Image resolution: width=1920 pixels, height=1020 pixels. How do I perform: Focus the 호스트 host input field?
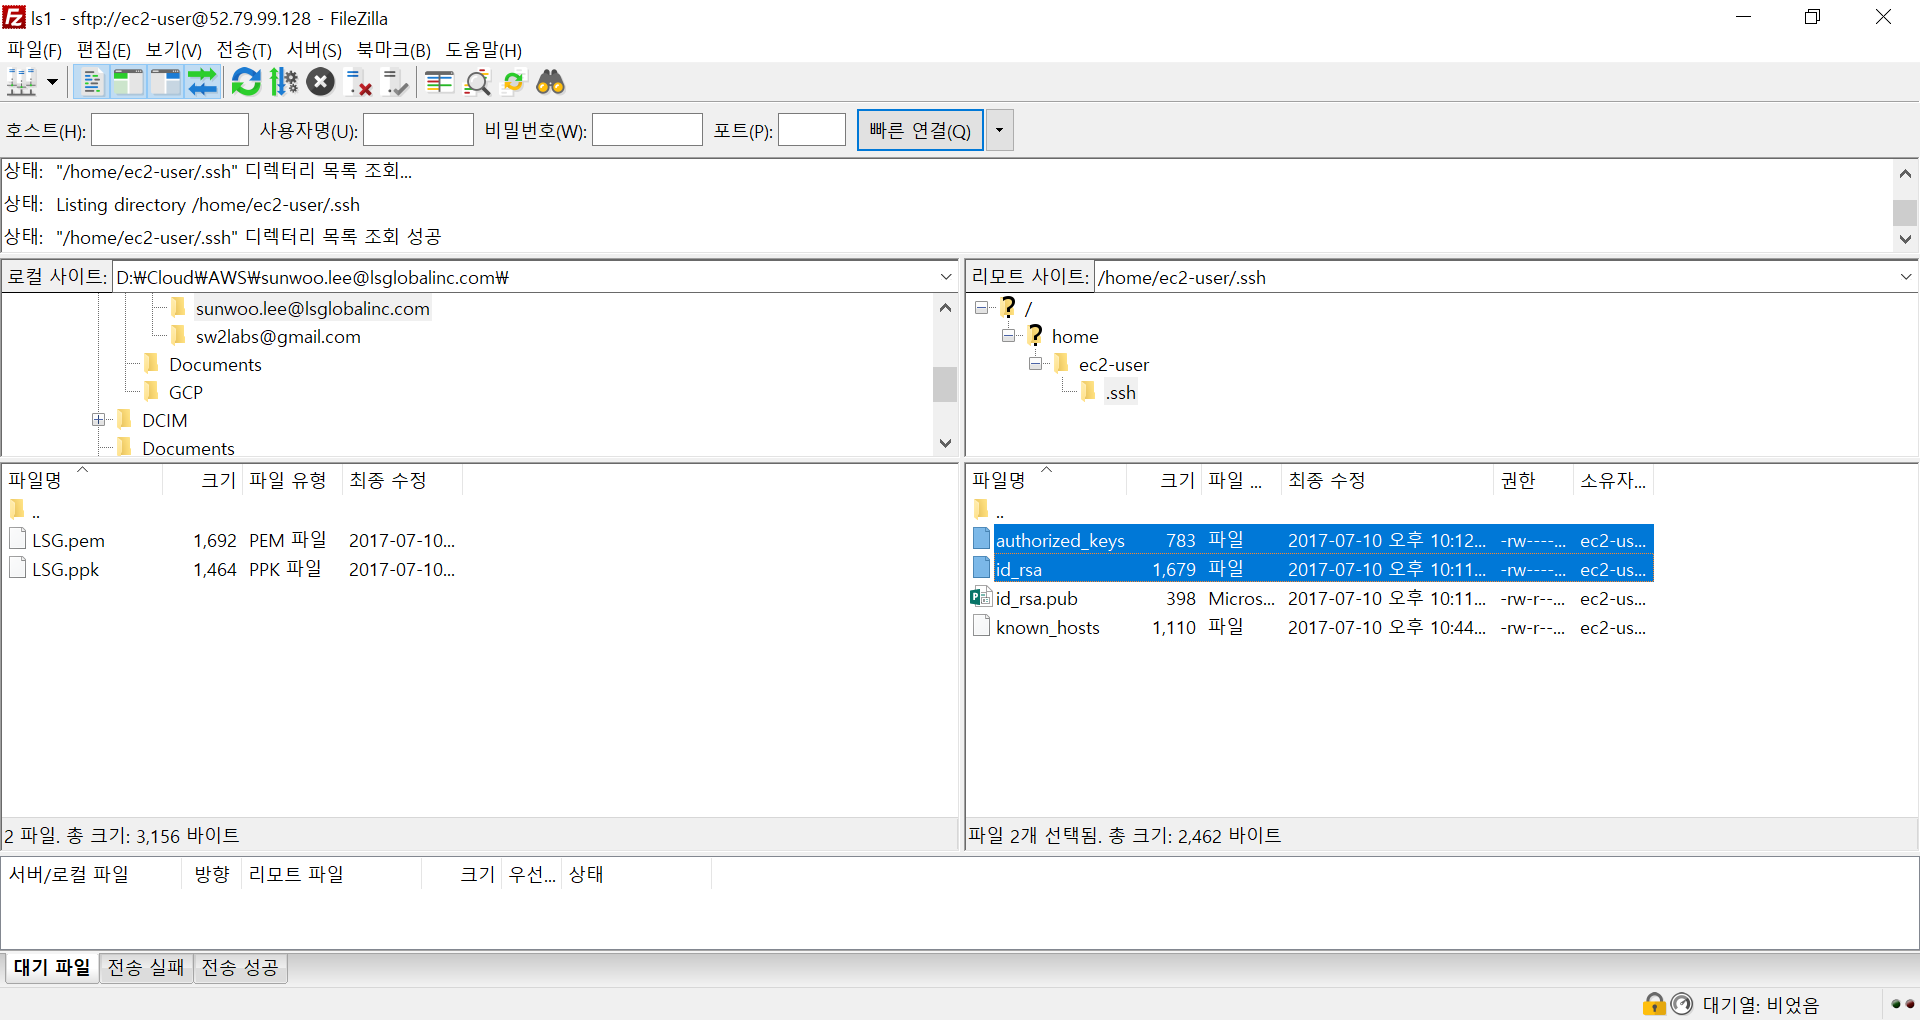click(170, 130)
